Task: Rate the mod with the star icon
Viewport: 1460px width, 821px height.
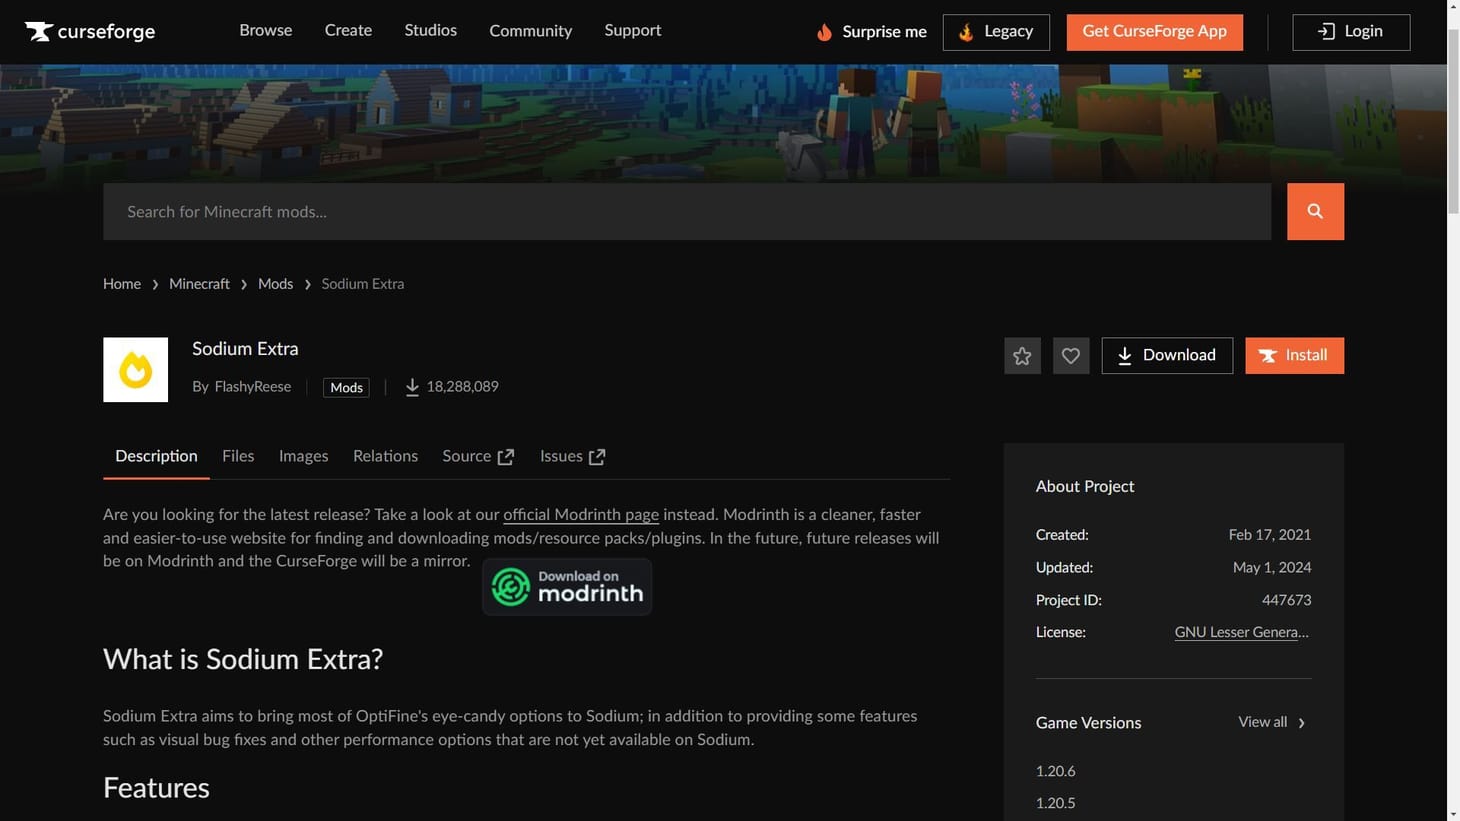Action: [1021, 355]
